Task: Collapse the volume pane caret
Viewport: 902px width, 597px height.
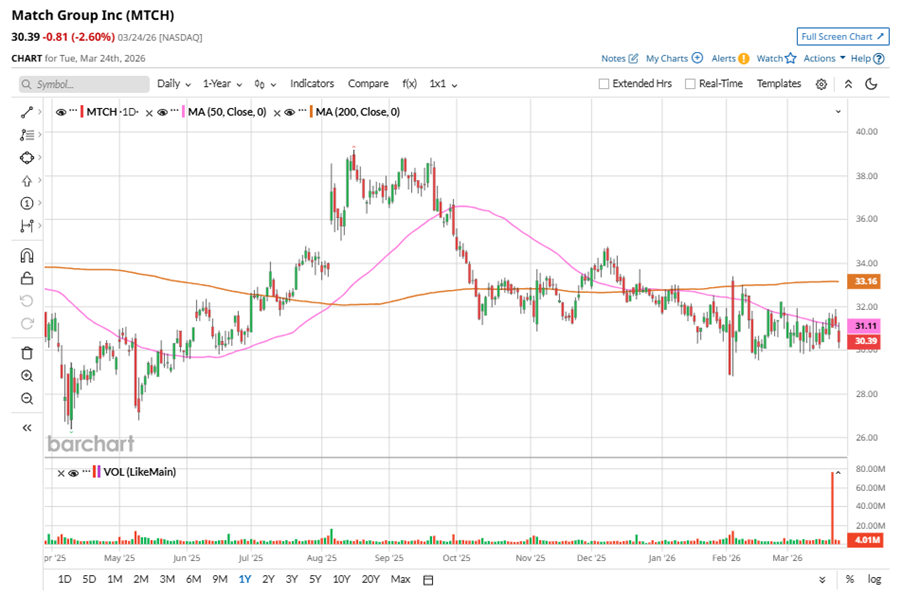Action: click(x=838, y=473)
